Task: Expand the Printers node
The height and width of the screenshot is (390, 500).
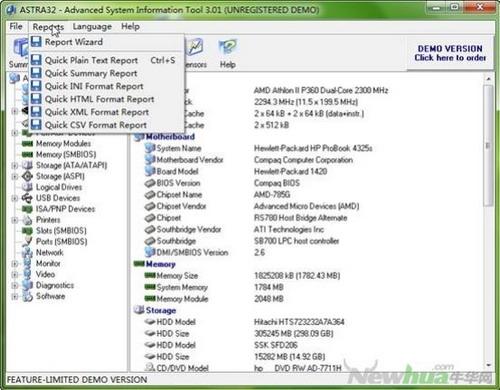Action: point(14,220)
